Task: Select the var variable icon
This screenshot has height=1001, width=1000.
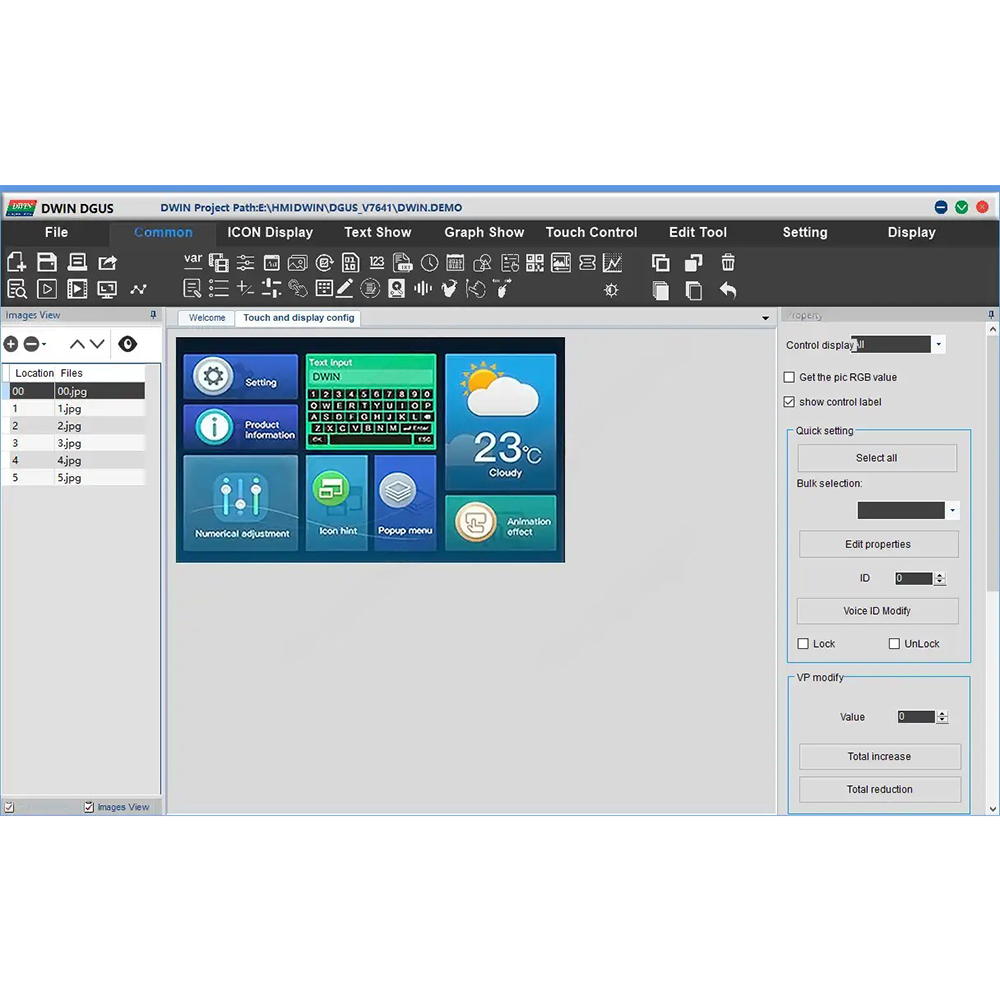Action: click(193, 260)
